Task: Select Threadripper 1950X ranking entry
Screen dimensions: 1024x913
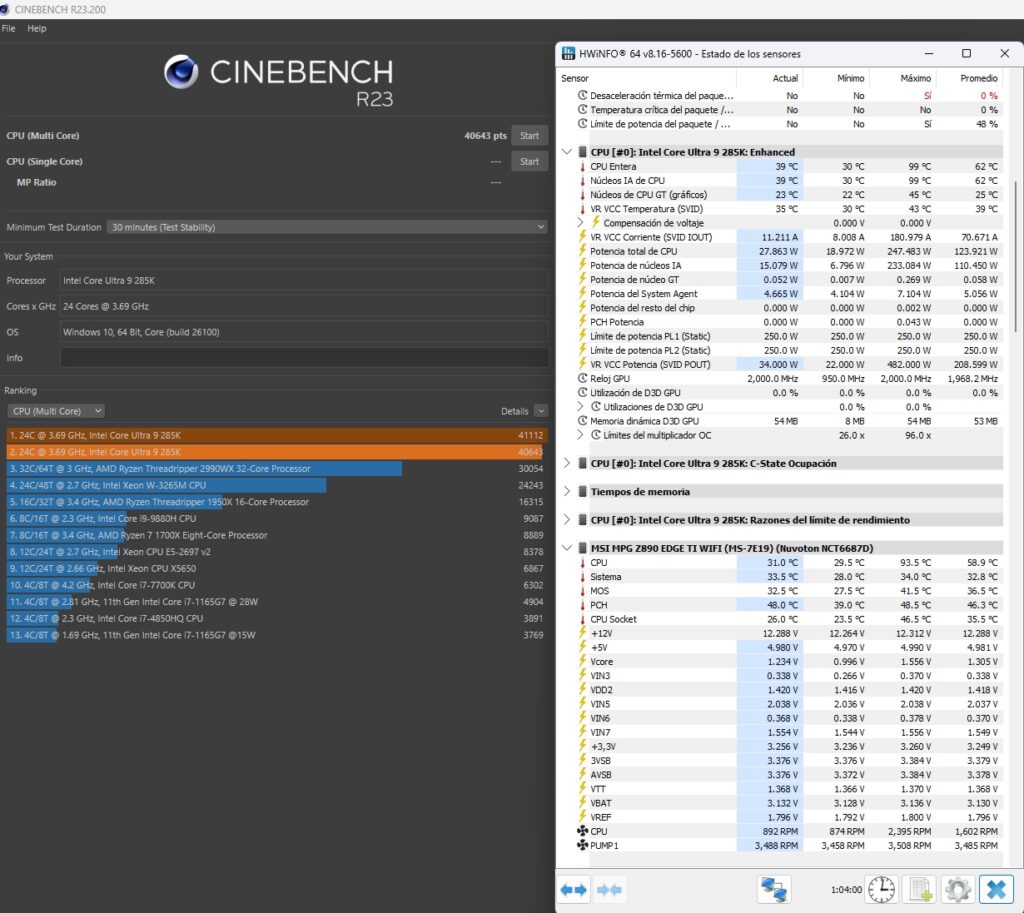Action: click(276, 502)
